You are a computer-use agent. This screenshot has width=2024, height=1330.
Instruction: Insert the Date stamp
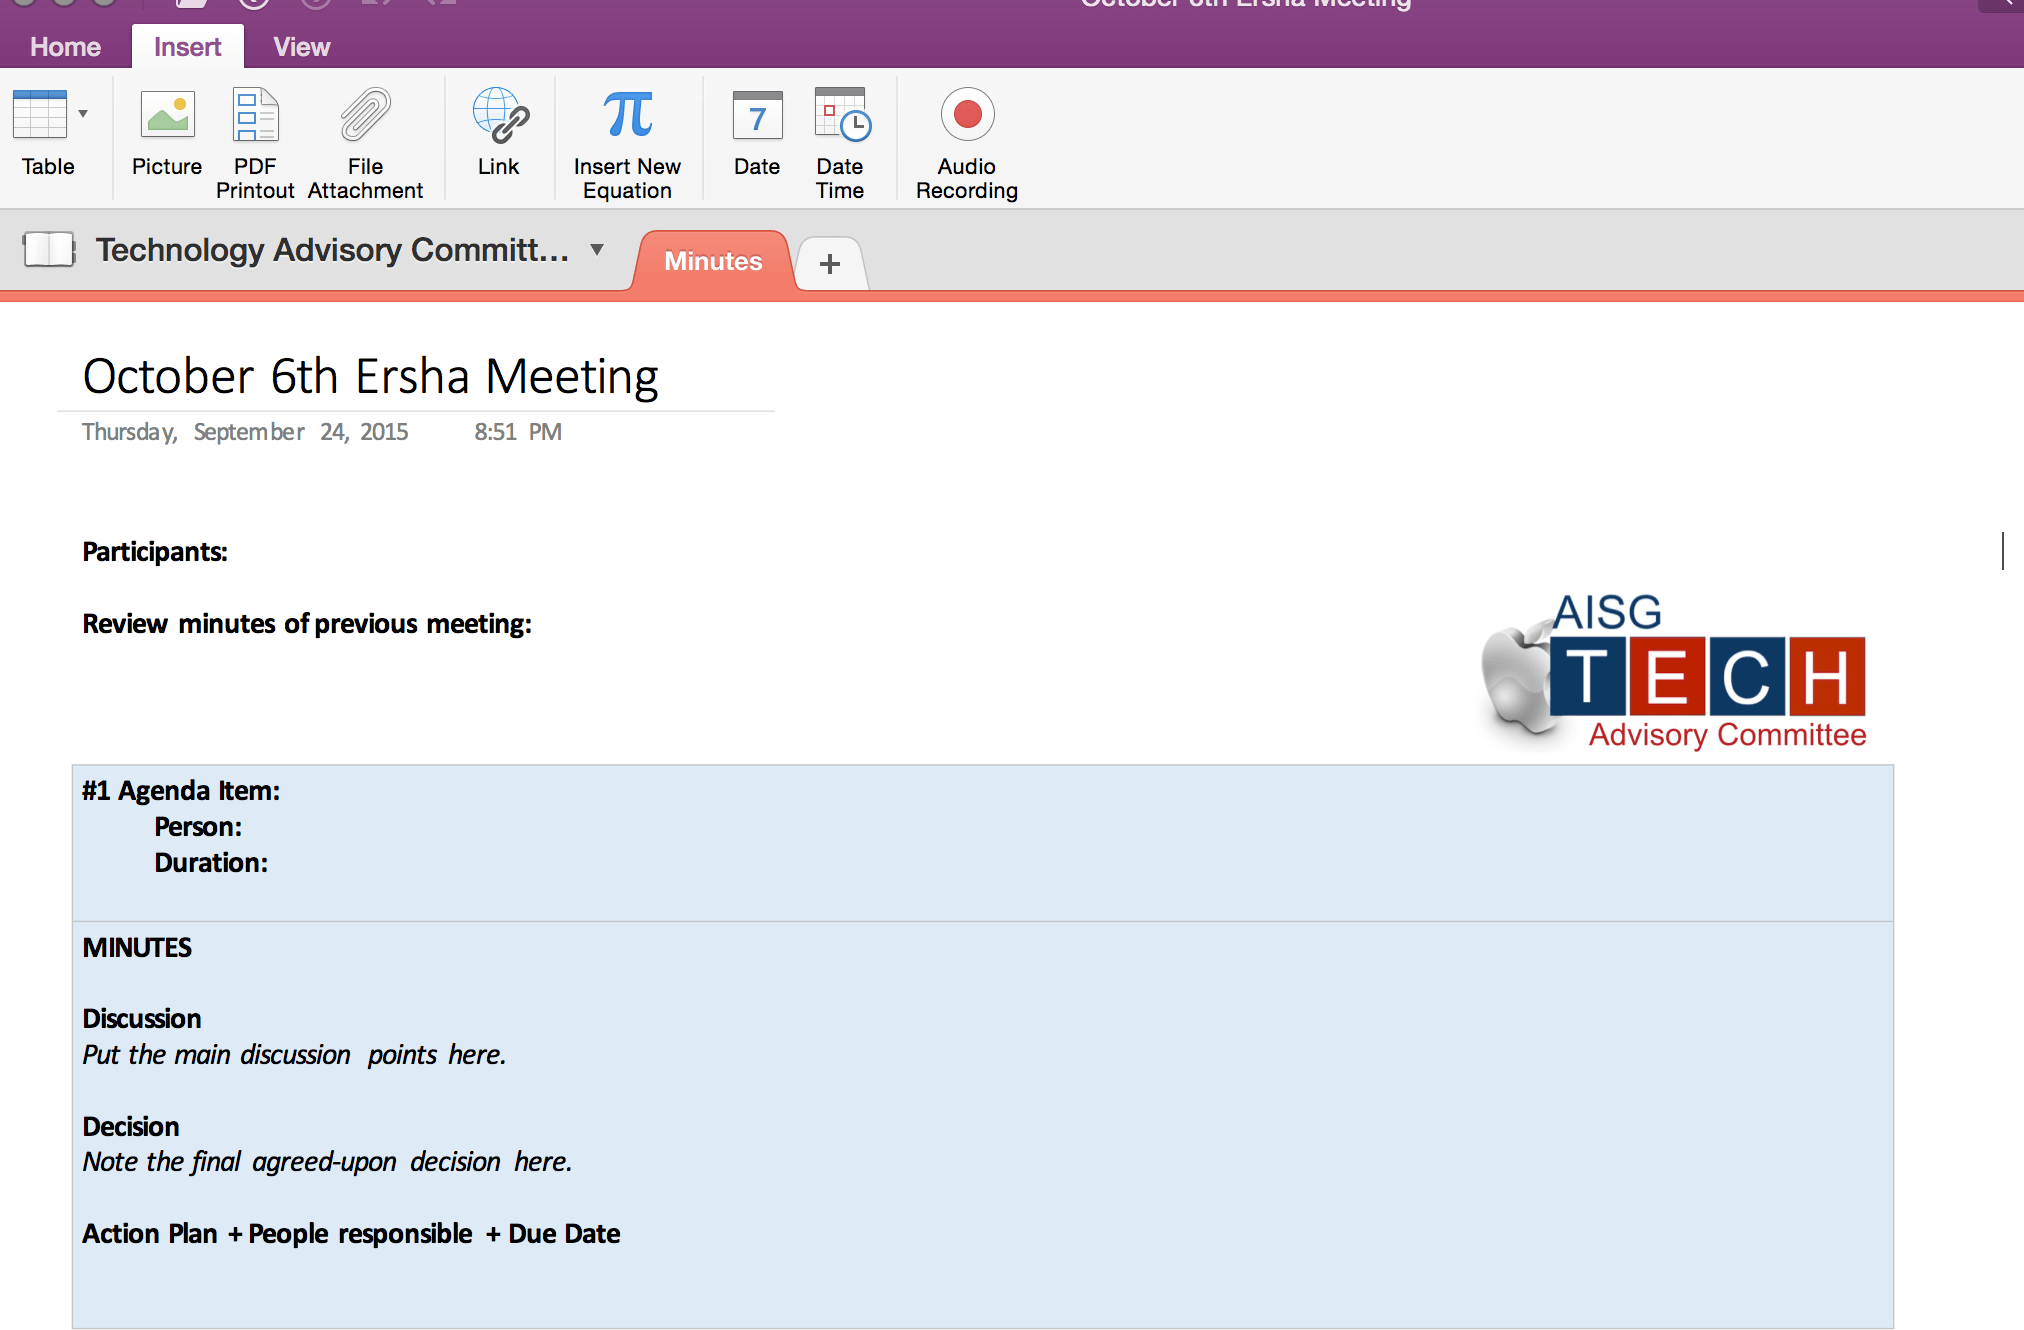[757, 116]
